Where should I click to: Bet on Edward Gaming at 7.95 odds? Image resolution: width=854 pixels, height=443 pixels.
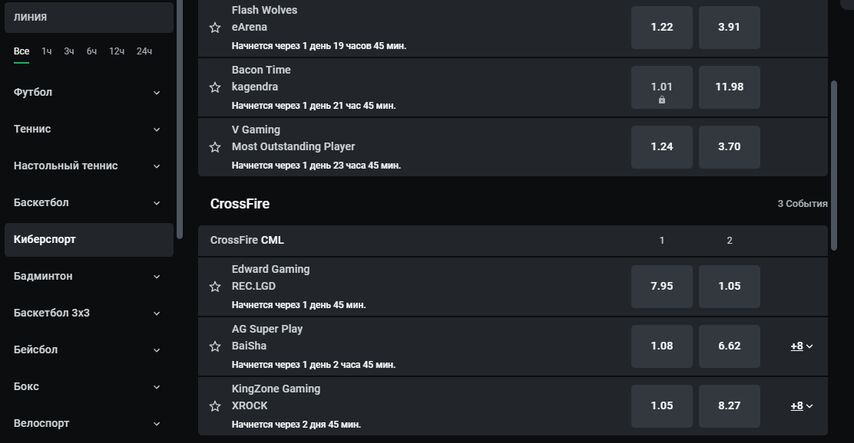662,286
